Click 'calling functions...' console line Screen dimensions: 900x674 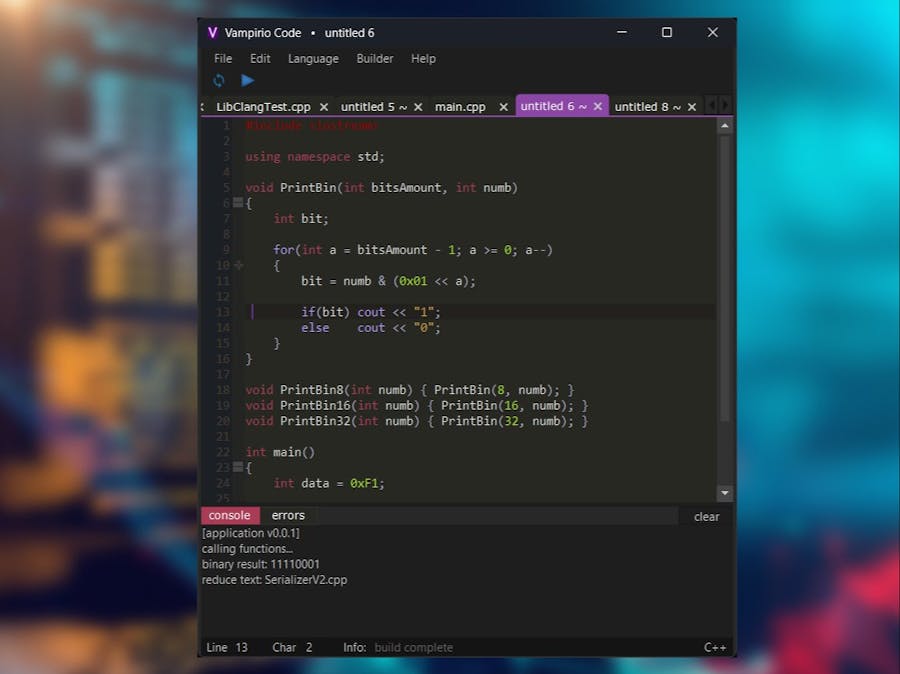(247, 548)
